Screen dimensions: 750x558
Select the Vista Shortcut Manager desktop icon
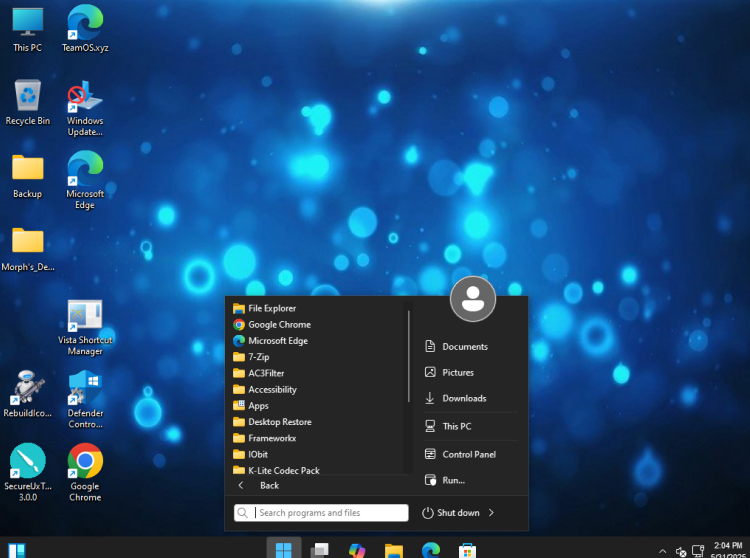(85, 328)
